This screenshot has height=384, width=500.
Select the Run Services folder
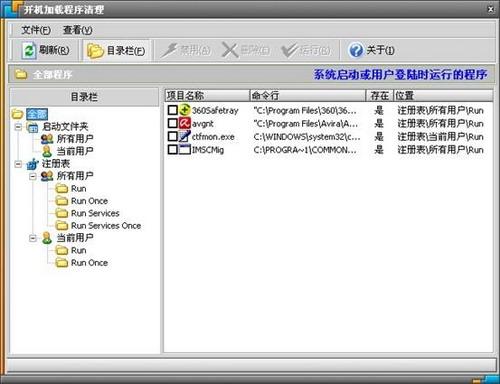coord(95,213)
